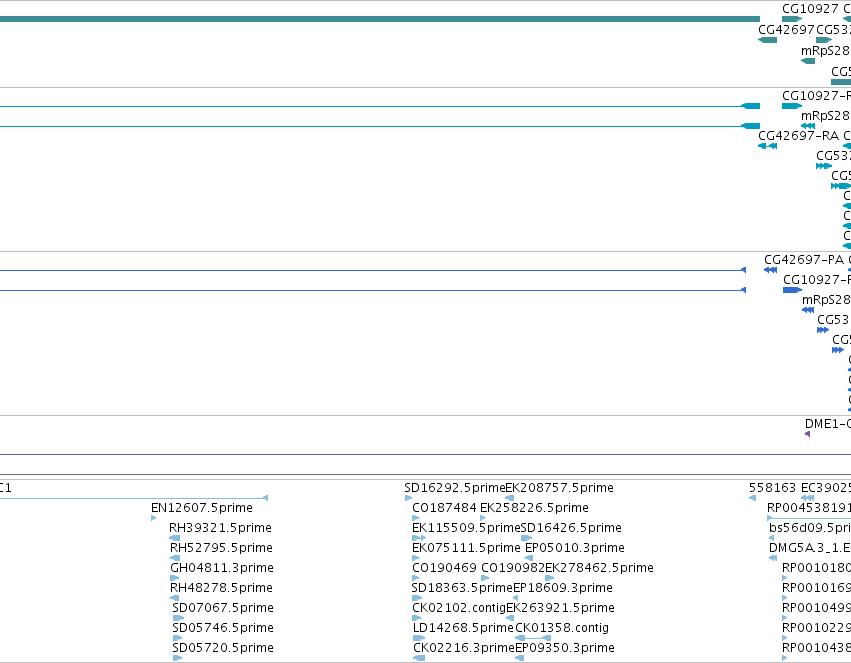Click the arrow glyph under 558163 label
The image size is (851, 663).
coord(752,498)
